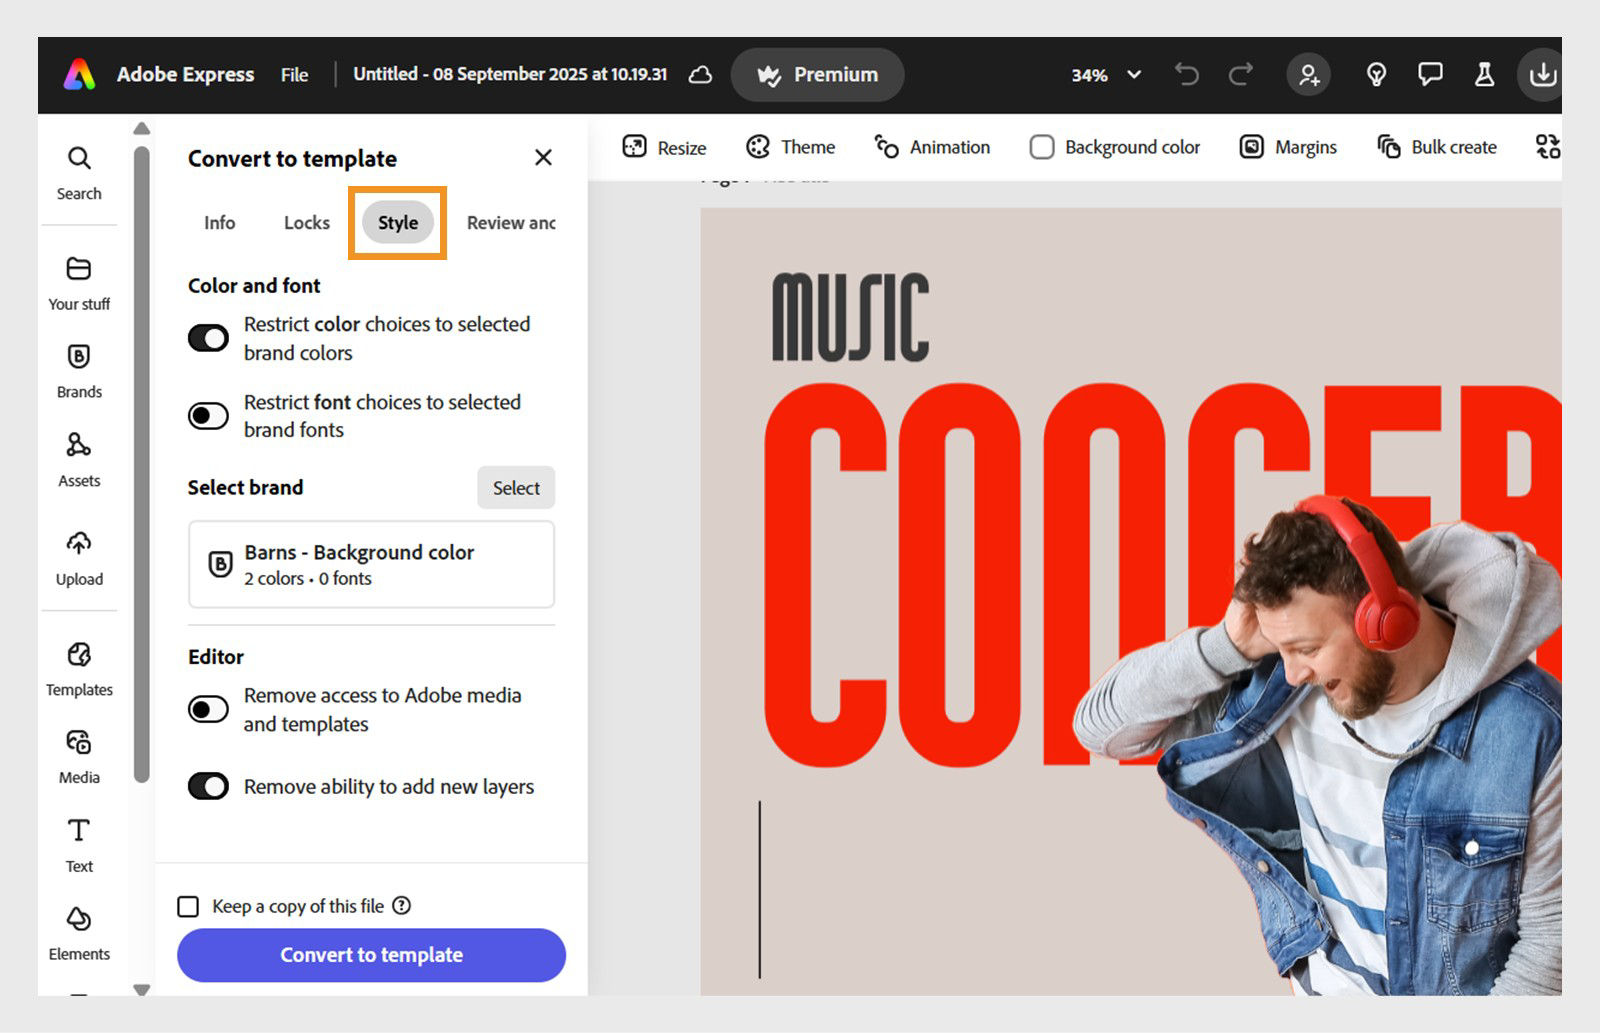The width and height of the screenshot is (1600, 1033).
Task: Click the Adobe Express logo
Action: [x=80, y=75]
